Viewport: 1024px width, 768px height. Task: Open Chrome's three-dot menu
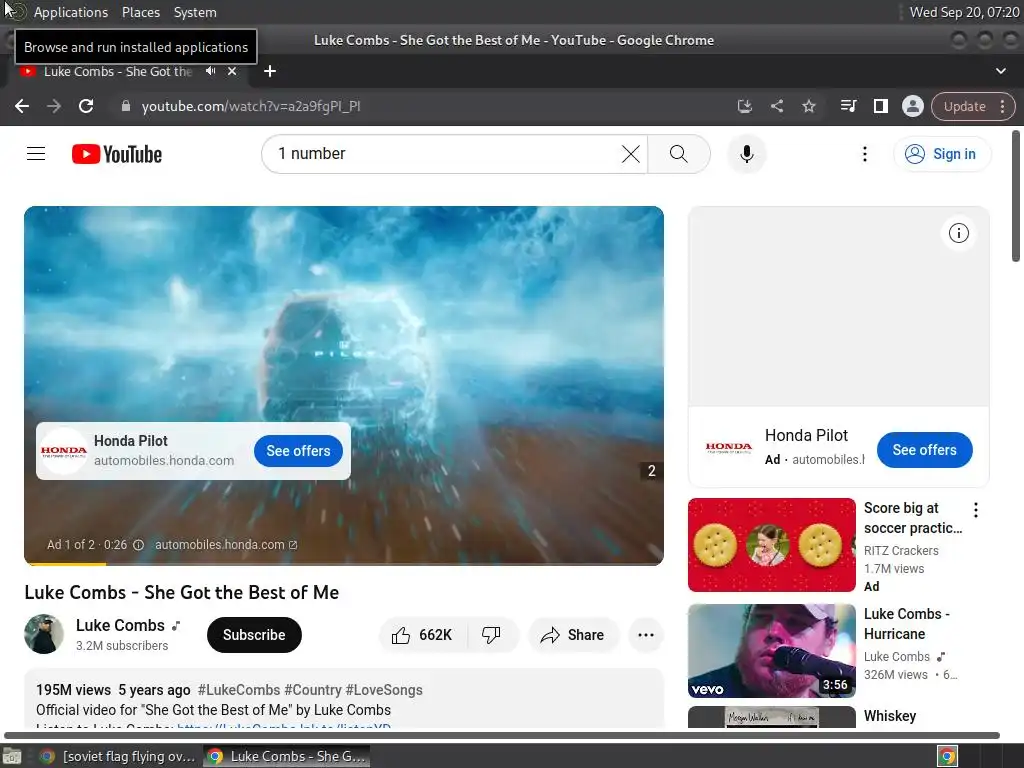point(1002,106)
